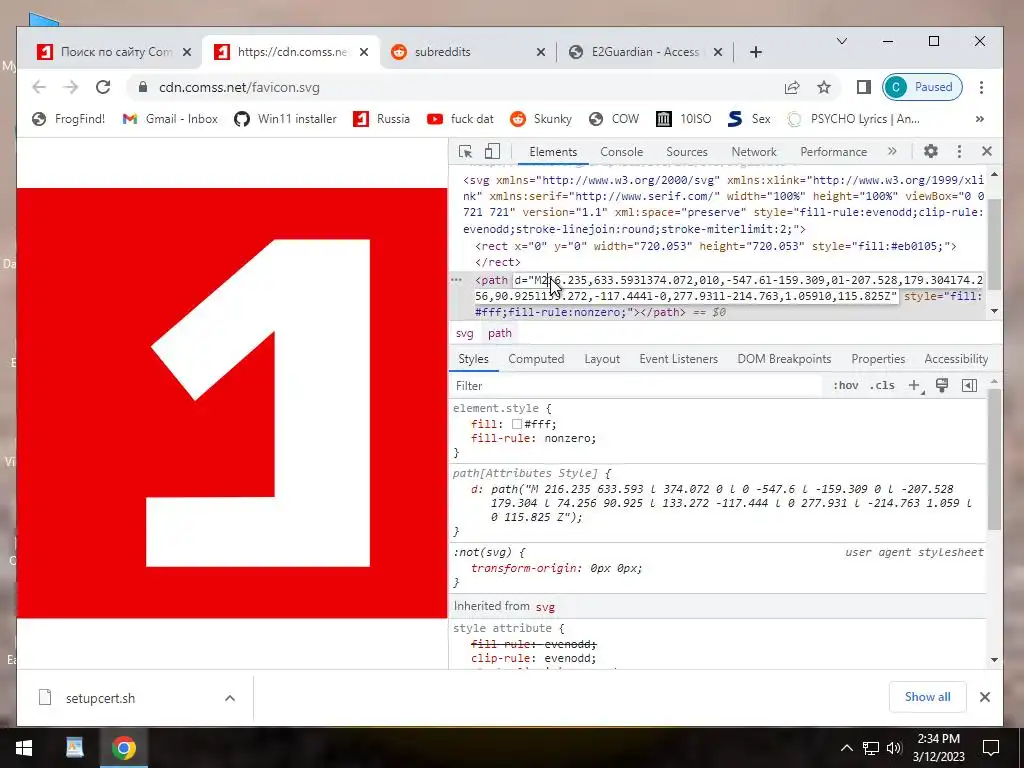
Task: Select the Elements tab
Action: click(553, 152)
